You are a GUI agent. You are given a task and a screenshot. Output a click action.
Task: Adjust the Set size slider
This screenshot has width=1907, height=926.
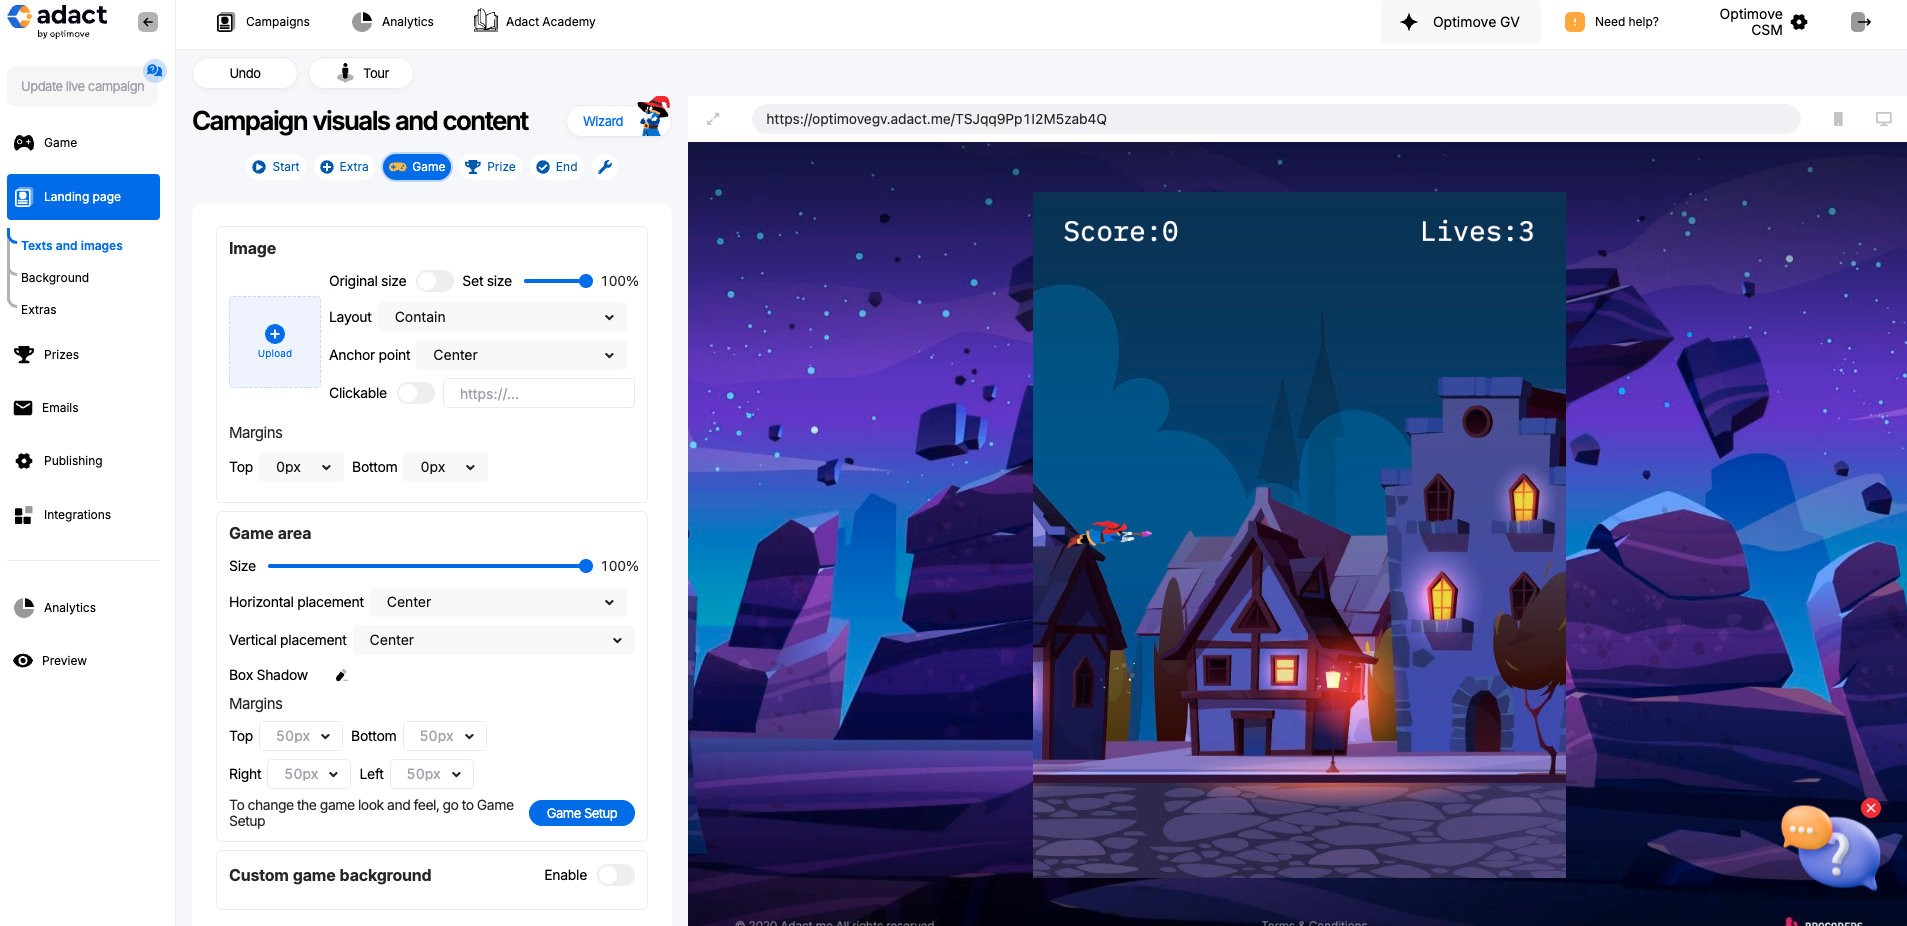[x=558, y=281]
